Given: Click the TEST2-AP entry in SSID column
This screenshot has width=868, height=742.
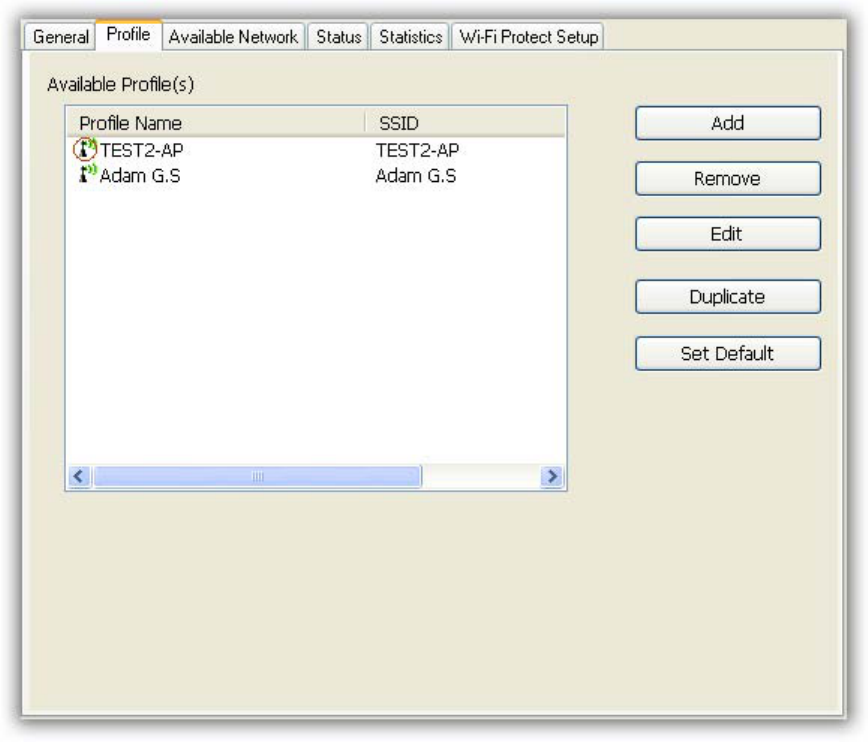Looking at the screenshot, I should pos(417,150).
